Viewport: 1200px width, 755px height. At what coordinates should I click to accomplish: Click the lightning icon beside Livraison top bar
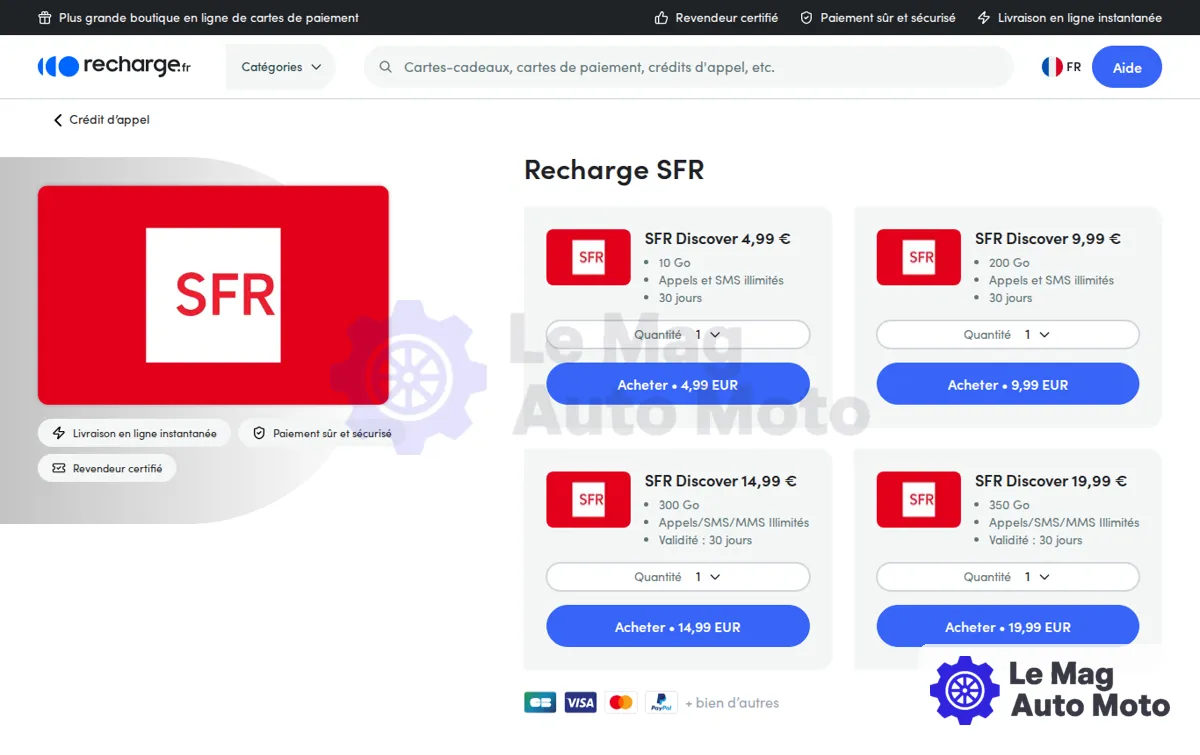pyautogui.click(x=984, y=18)
